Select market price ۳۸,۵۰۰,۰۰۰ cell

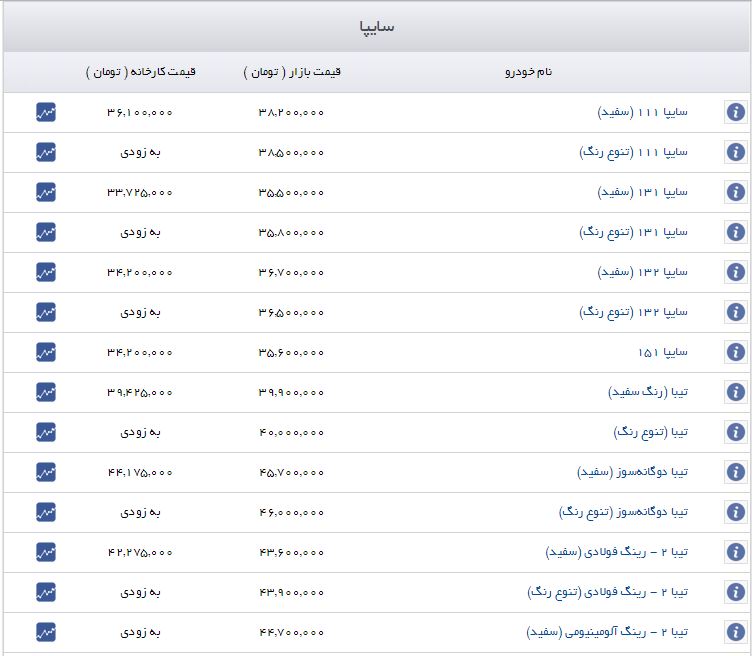[291, 152]
